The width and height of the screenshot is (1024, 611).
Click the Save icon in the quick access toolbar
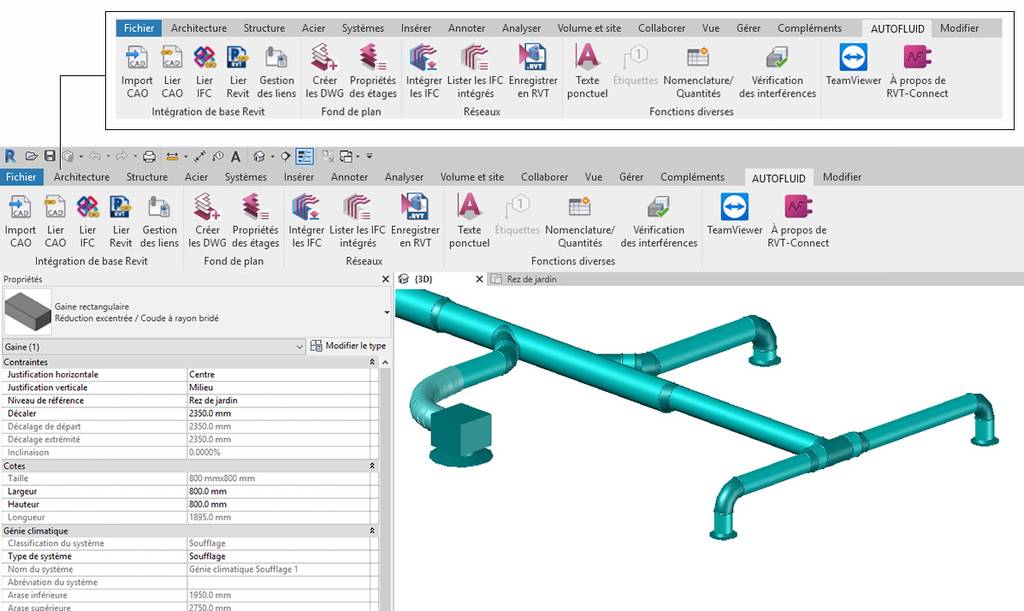tap(50, 156)
